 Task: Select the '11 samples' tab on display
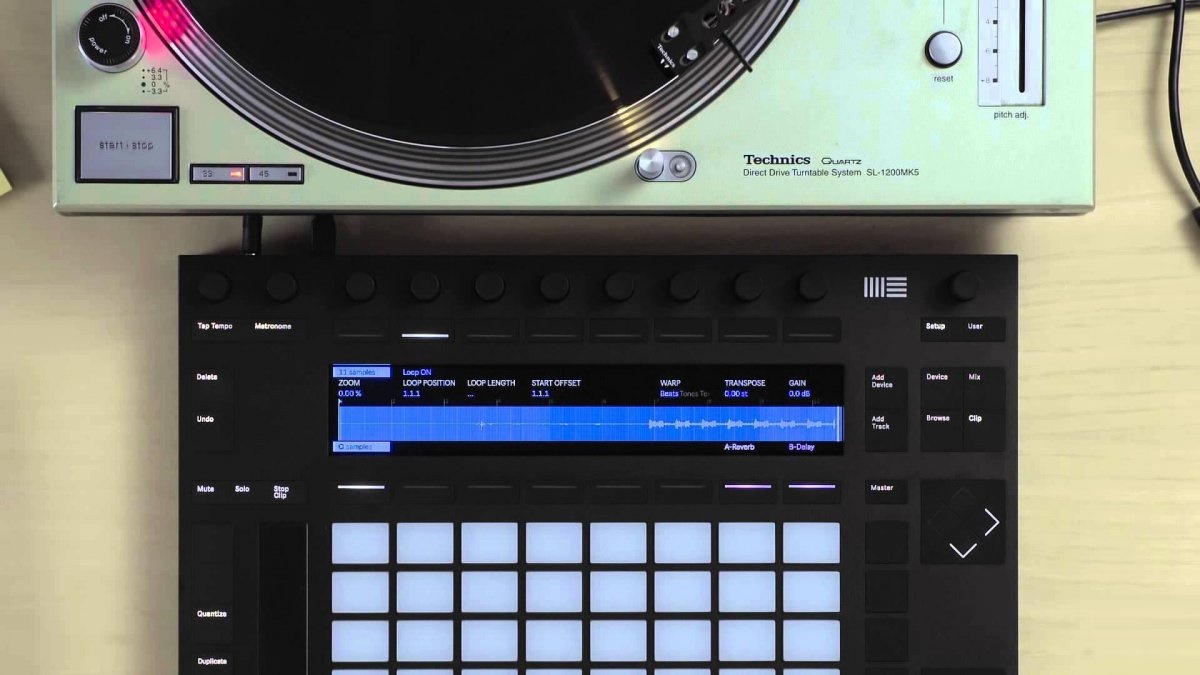(x=361, y=372)
